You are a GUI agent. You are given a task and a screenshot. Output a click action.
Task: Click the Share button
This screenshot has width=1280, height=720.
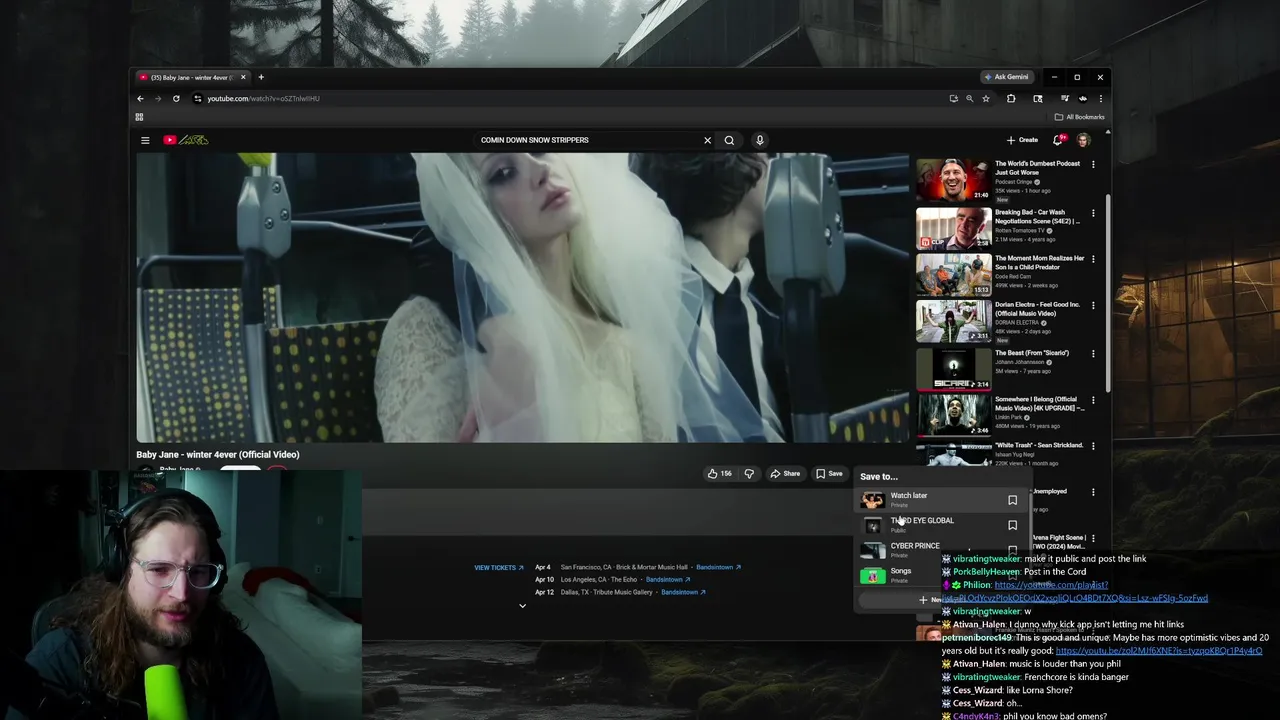tap(785, 474)
